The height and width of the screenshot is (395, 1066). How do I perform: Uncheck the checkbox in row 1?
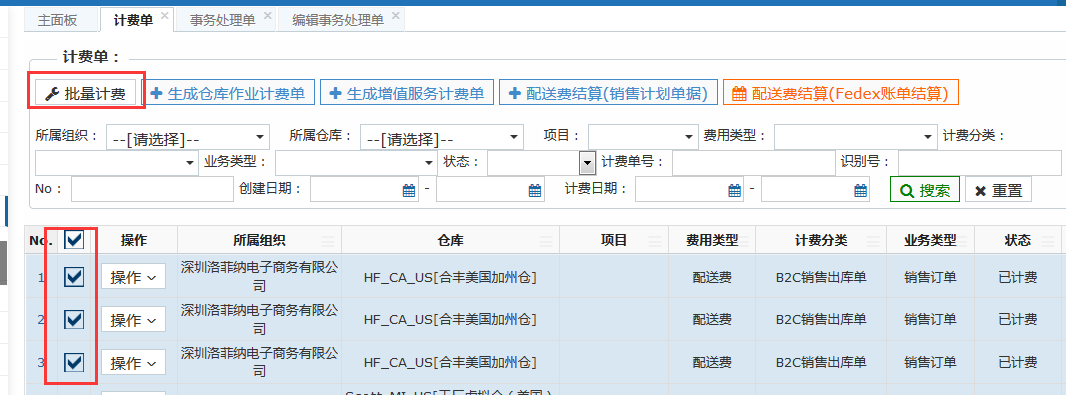[x=73, y=276]
